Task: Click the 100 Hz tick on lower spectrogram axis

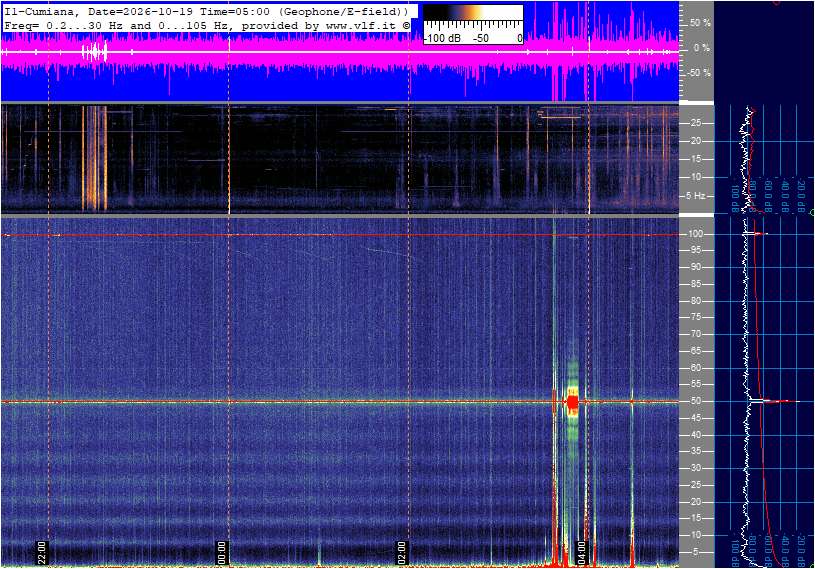Action: point(695,234)
